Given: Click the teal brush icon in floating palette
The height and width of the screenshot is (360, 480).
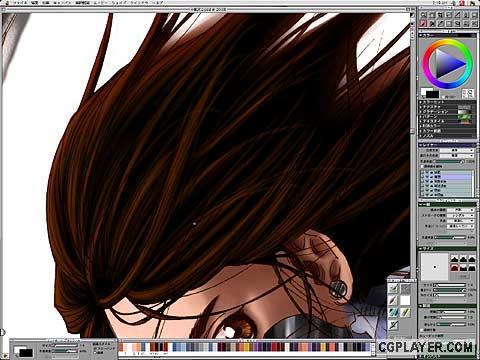Looking at the screenshot, I should pyautogui.click(x=393, y=312).
